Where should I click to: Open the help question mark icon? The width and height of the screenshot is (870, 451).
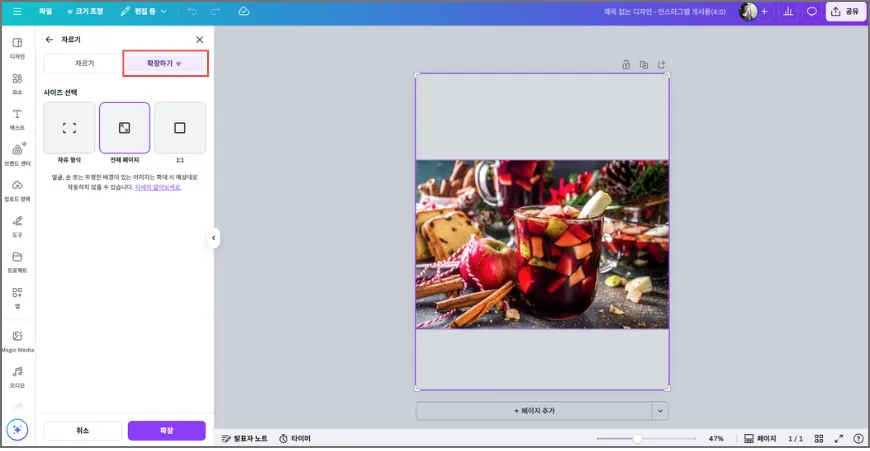[x=858, y=438]
